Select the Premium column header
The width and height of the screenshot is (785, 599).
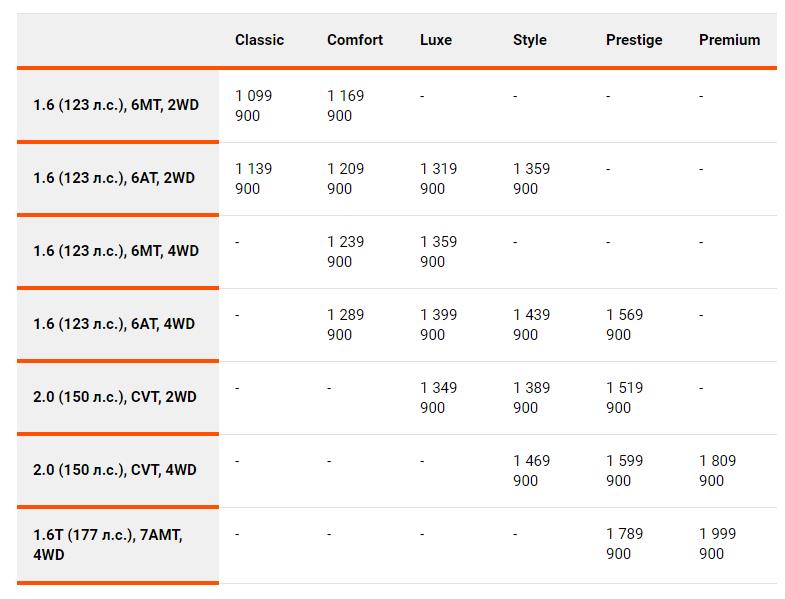coord(729,40)
